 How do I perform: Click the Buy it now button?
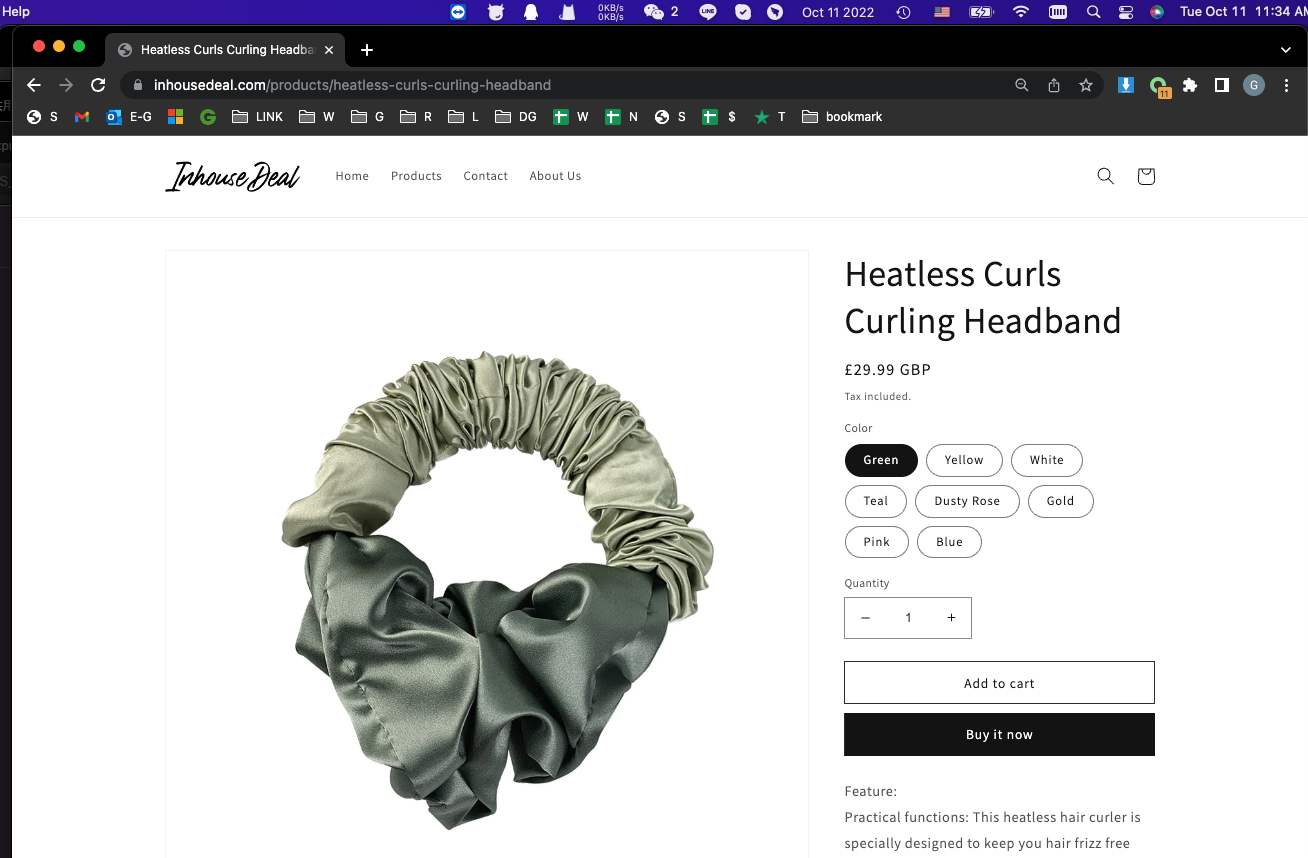tap(999, 735)
